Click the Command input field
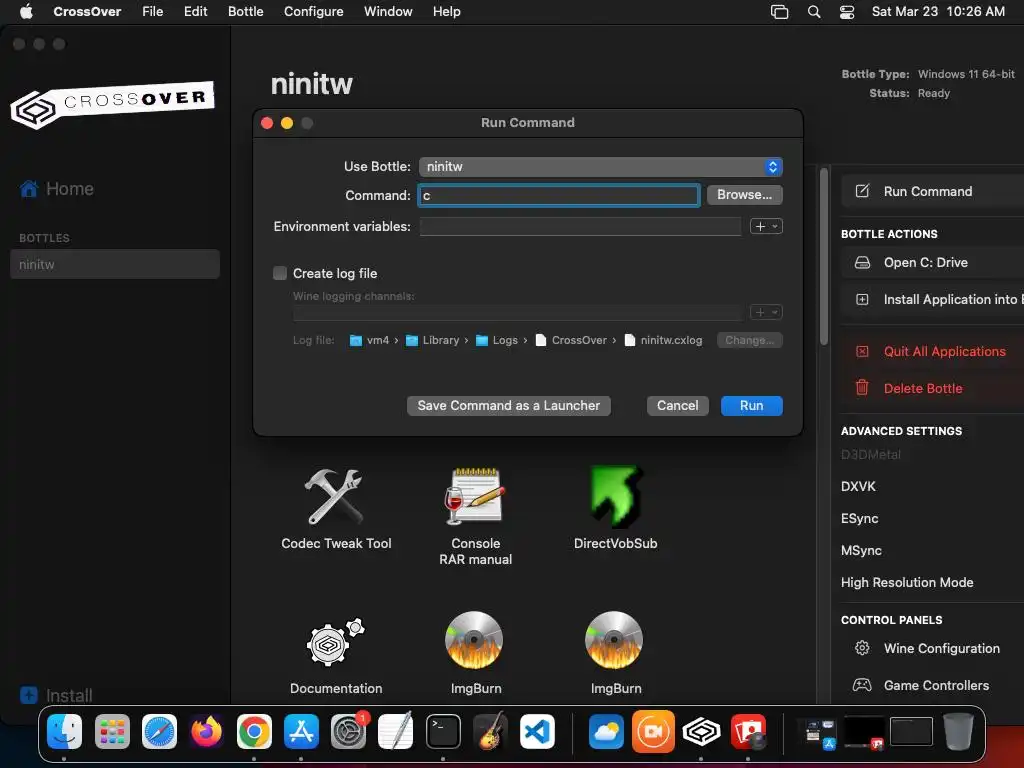 coord(559,195)
